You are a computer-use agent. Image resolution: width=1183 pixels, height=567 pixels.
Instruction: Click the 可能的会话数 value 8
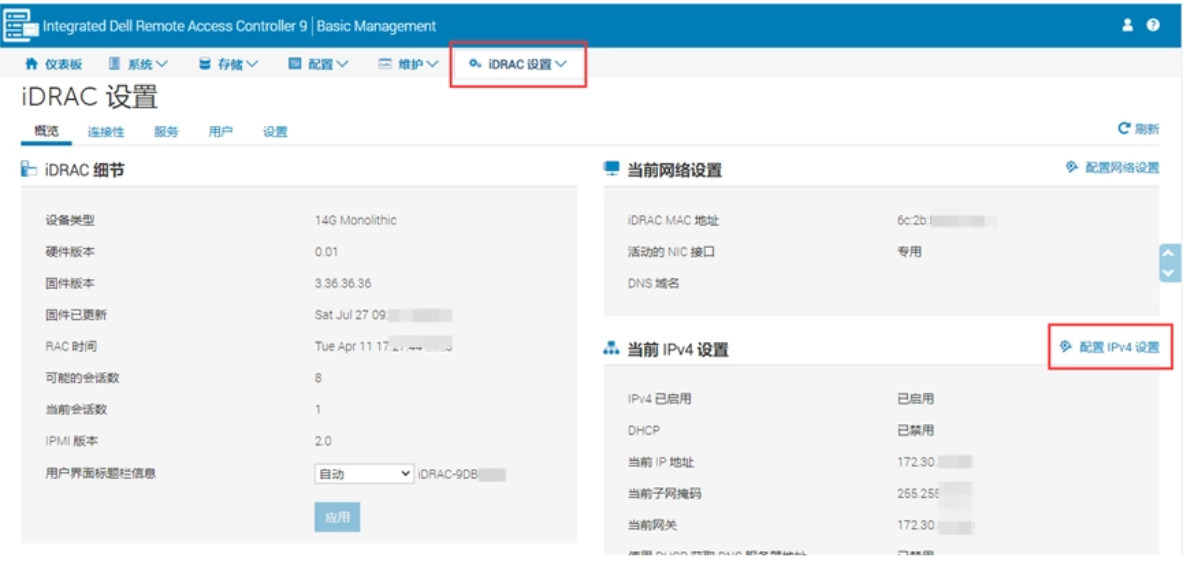pyautogui.click(x=318, y=378)
